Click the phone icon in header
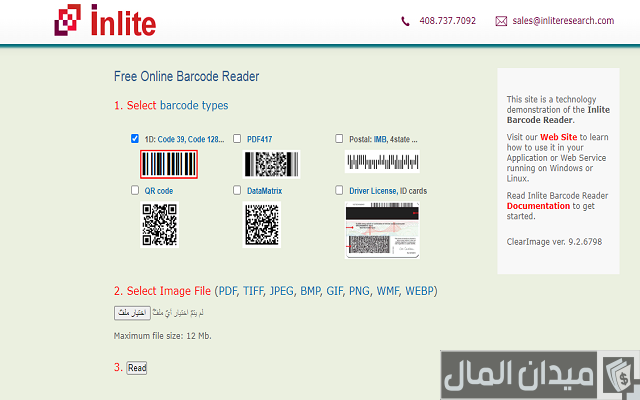 pos(405,21)
